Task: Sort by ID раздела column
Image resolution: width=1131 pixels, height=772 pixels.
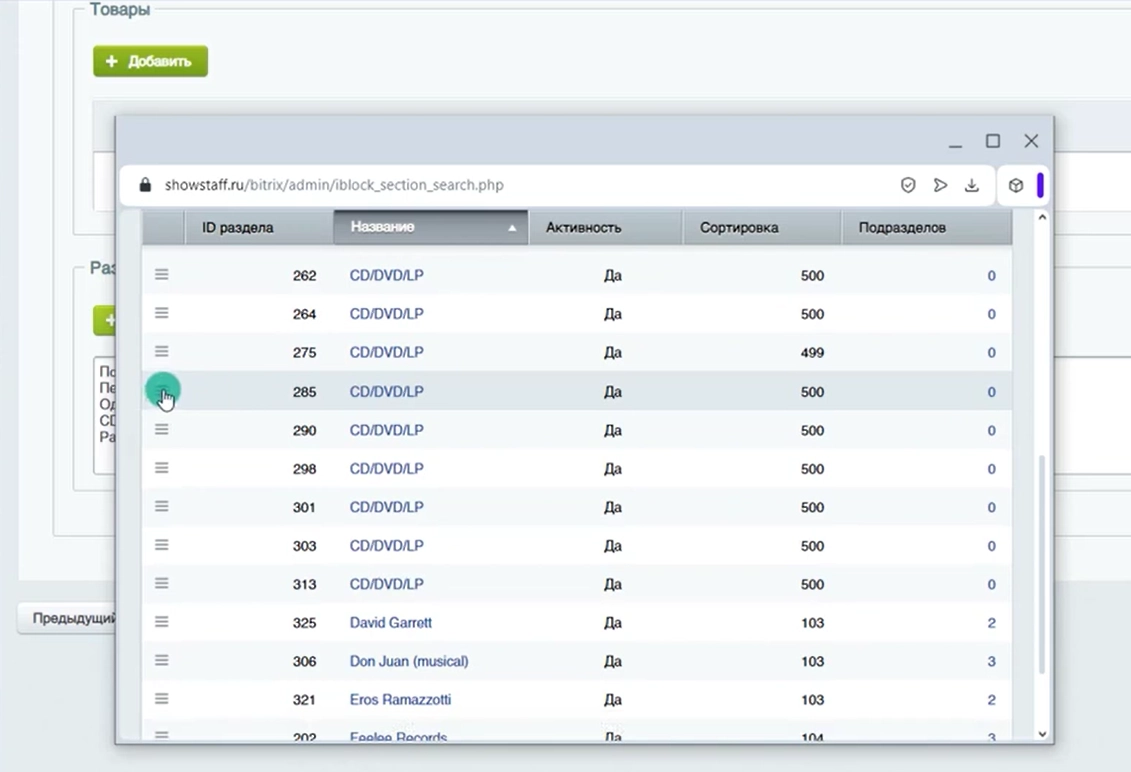Action: pyautogui.click(x=259, y=227)
